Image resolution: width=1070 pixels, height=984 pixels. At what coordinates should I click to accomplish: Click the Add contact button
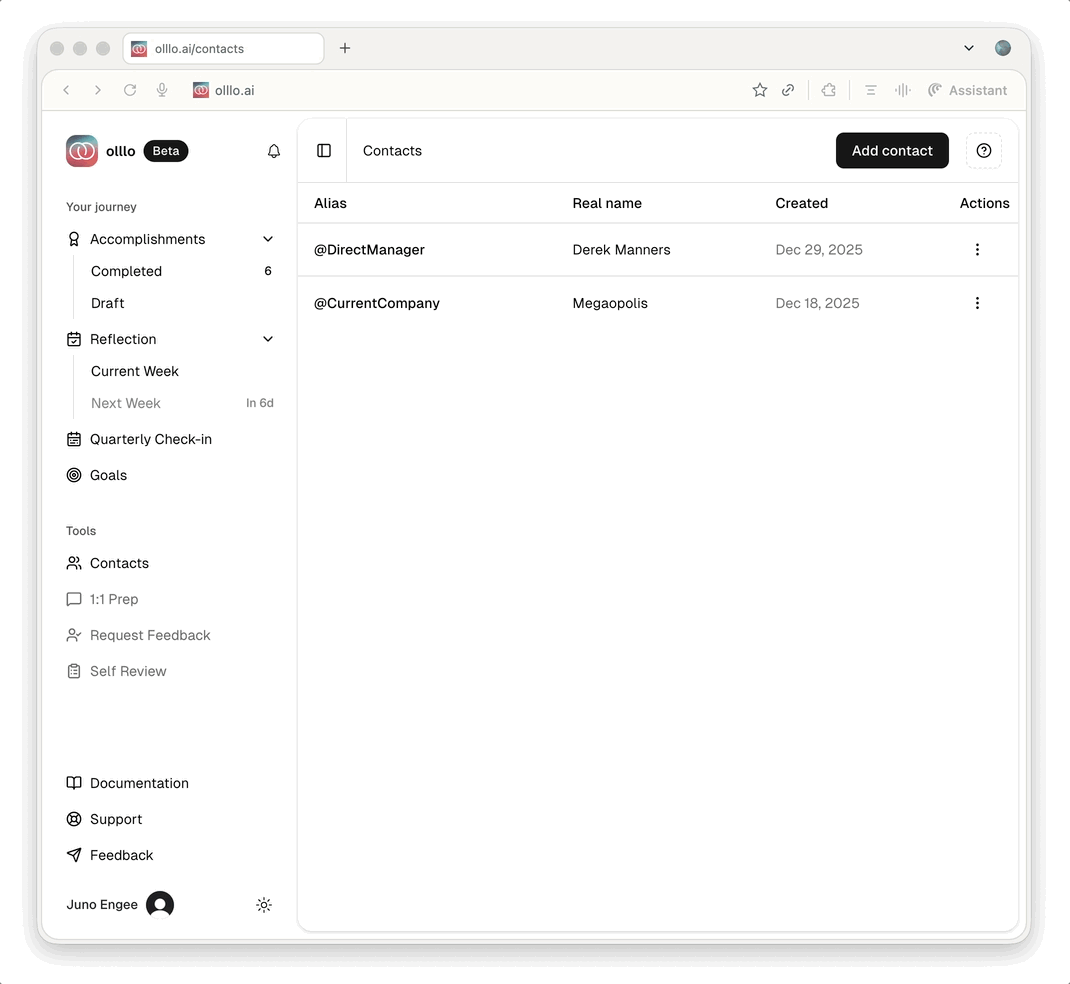click(892, 151)
